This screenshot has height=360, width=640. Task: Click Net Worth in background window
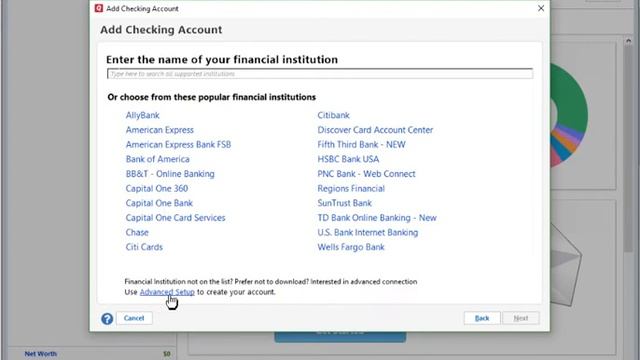tap(40, 354)
